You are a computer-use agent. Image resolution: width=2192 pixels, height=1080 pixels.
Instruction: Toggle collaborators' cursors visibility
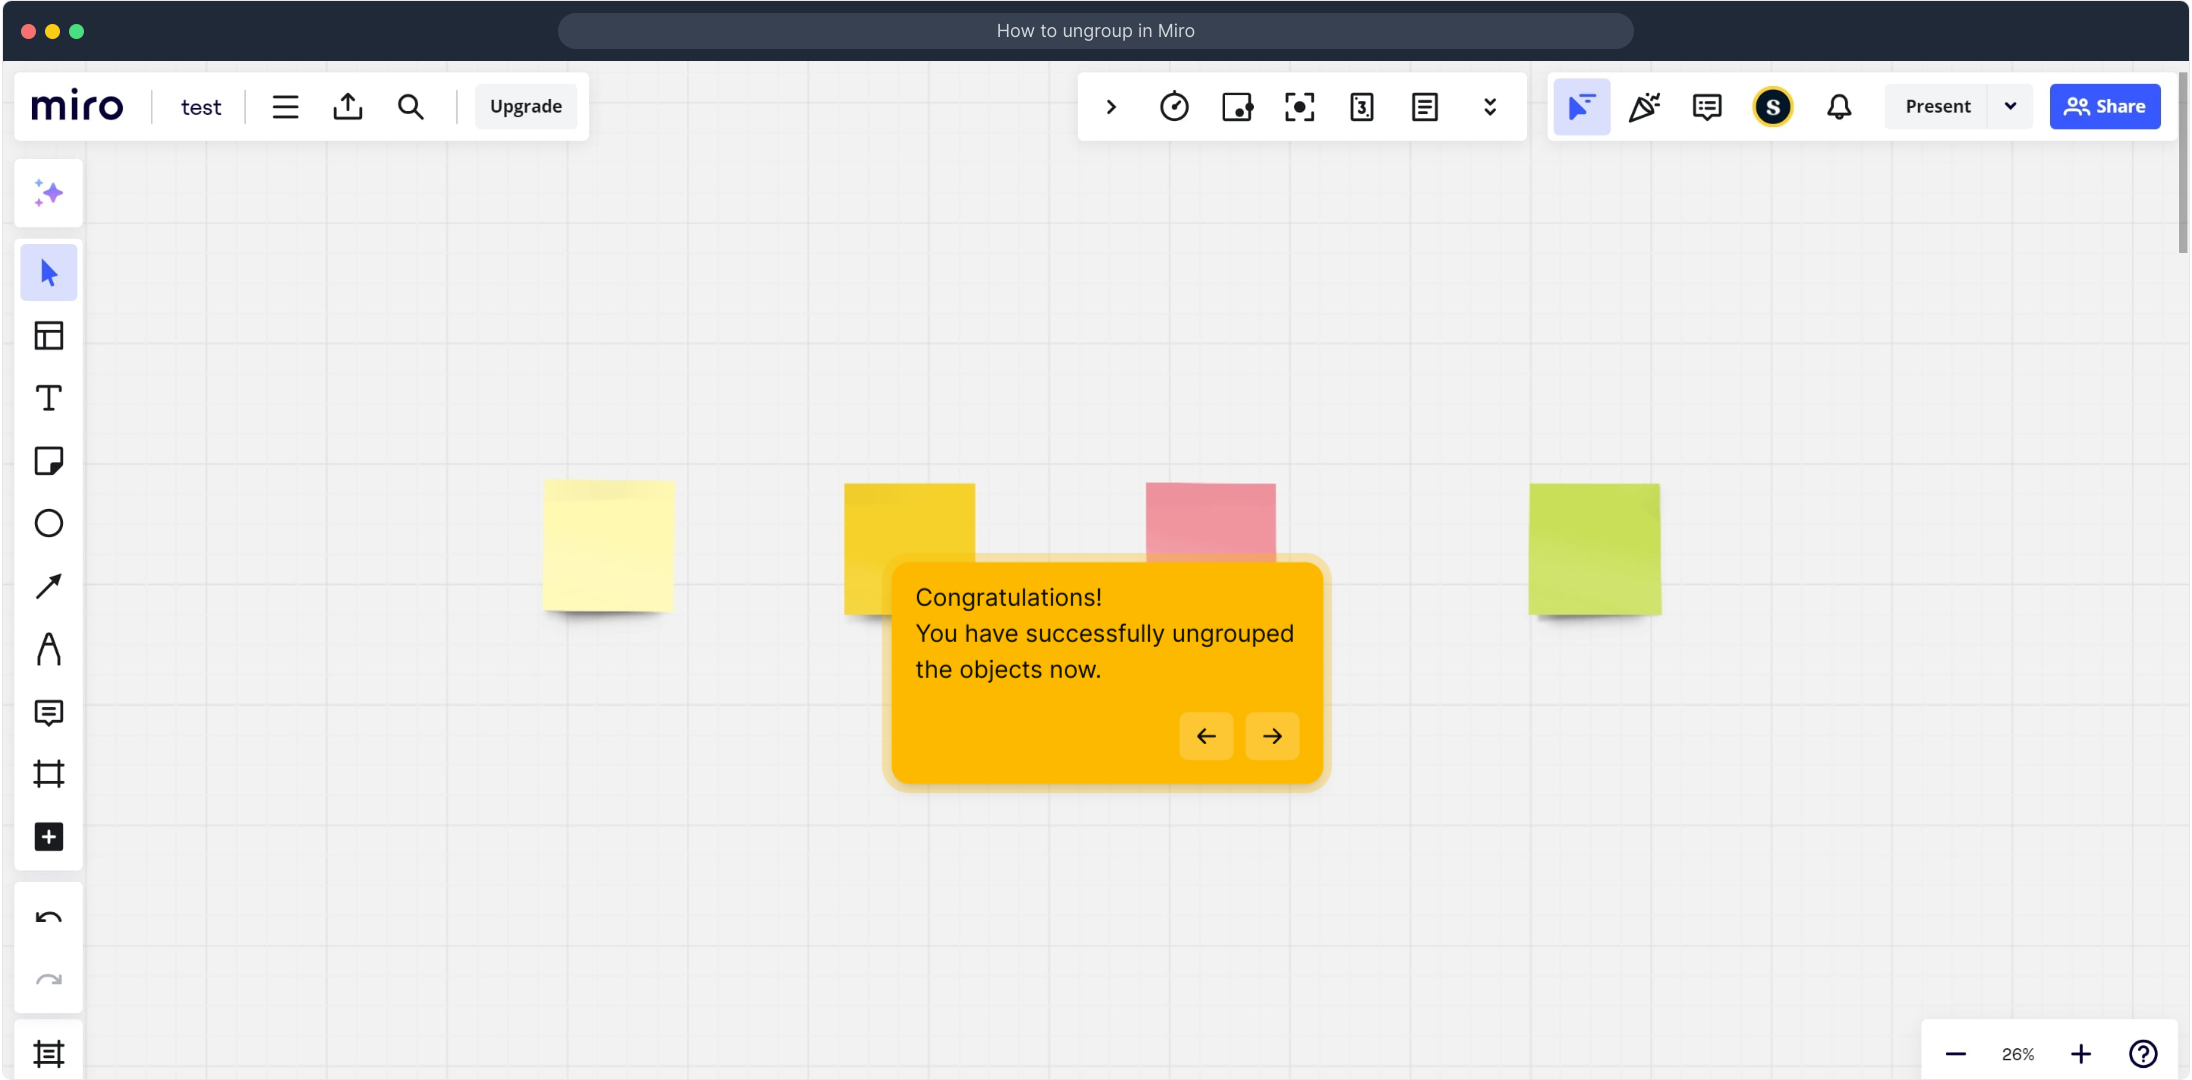tap(1581, 107)
